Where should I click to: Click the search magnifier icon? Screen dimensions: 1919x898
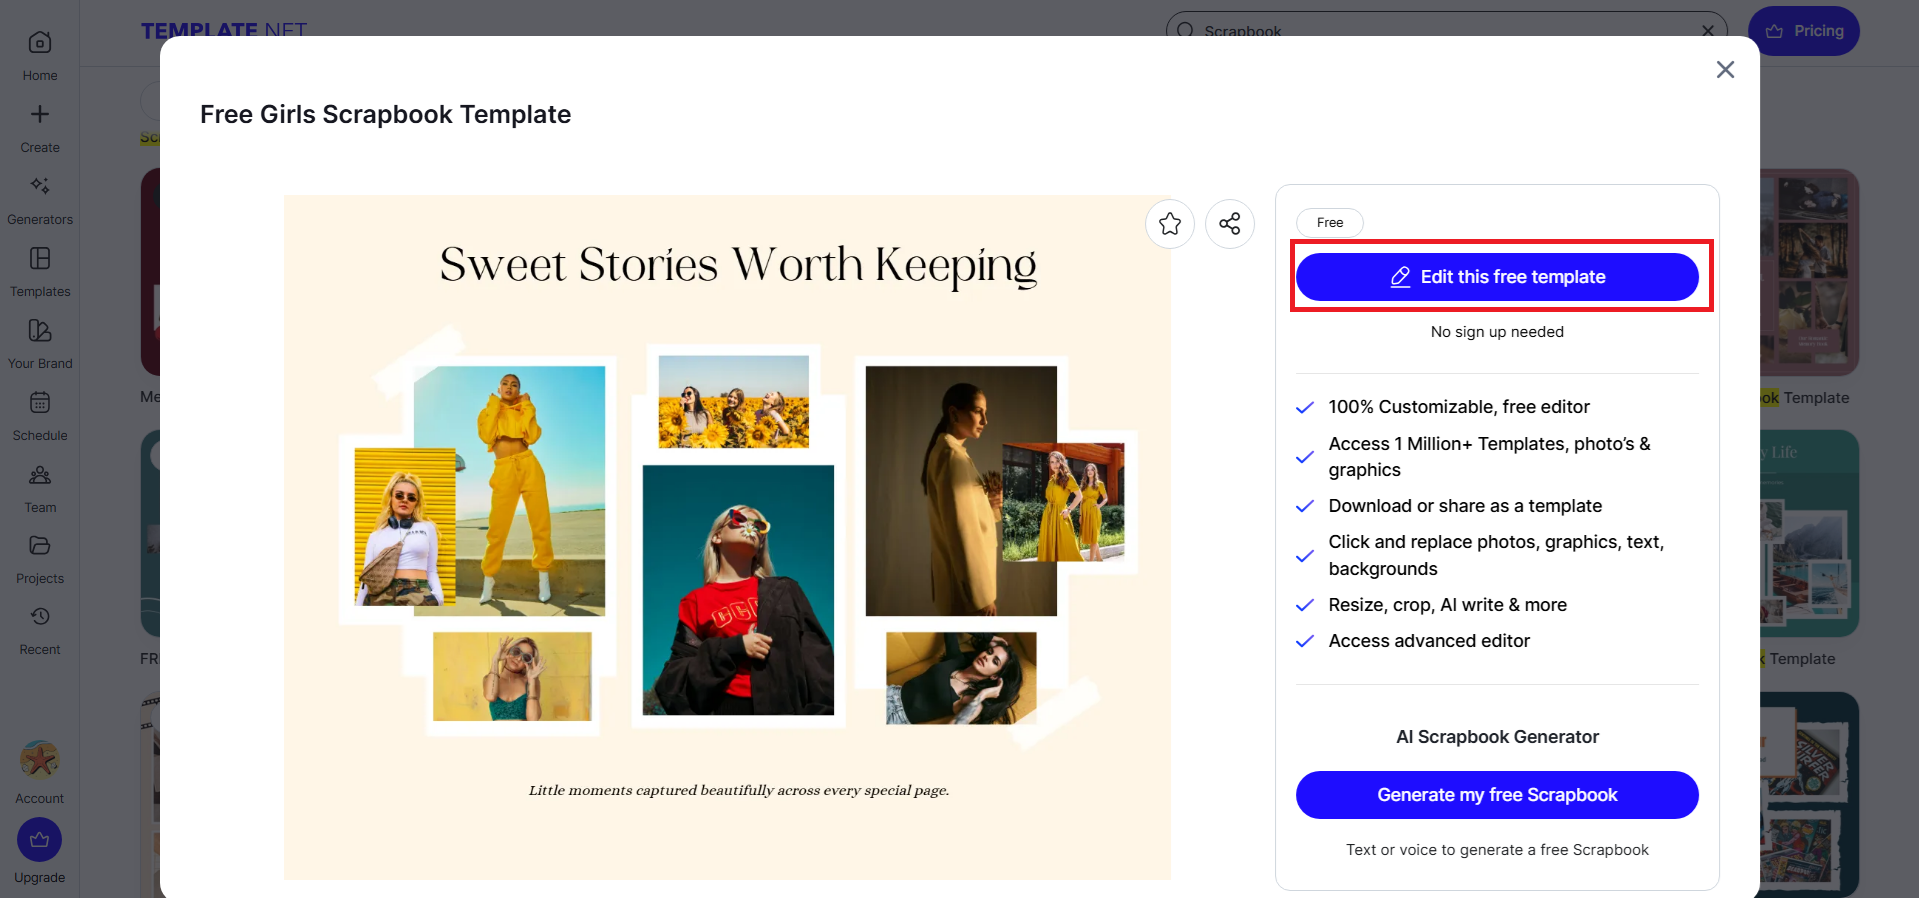point(1186,31)
